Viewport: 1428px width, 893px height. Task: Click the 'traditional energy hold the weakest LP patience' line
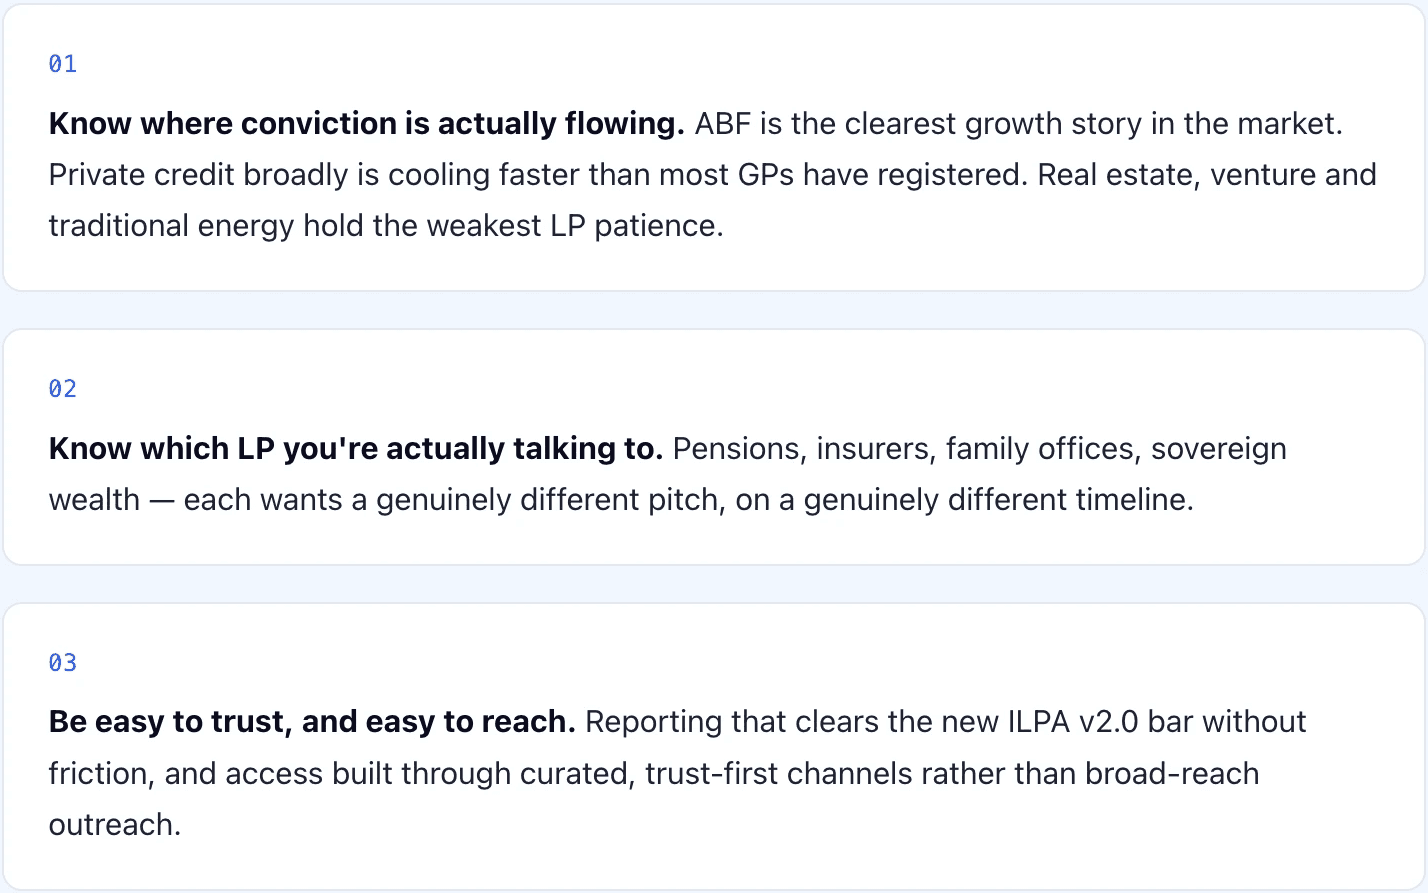tap(386, 226)
